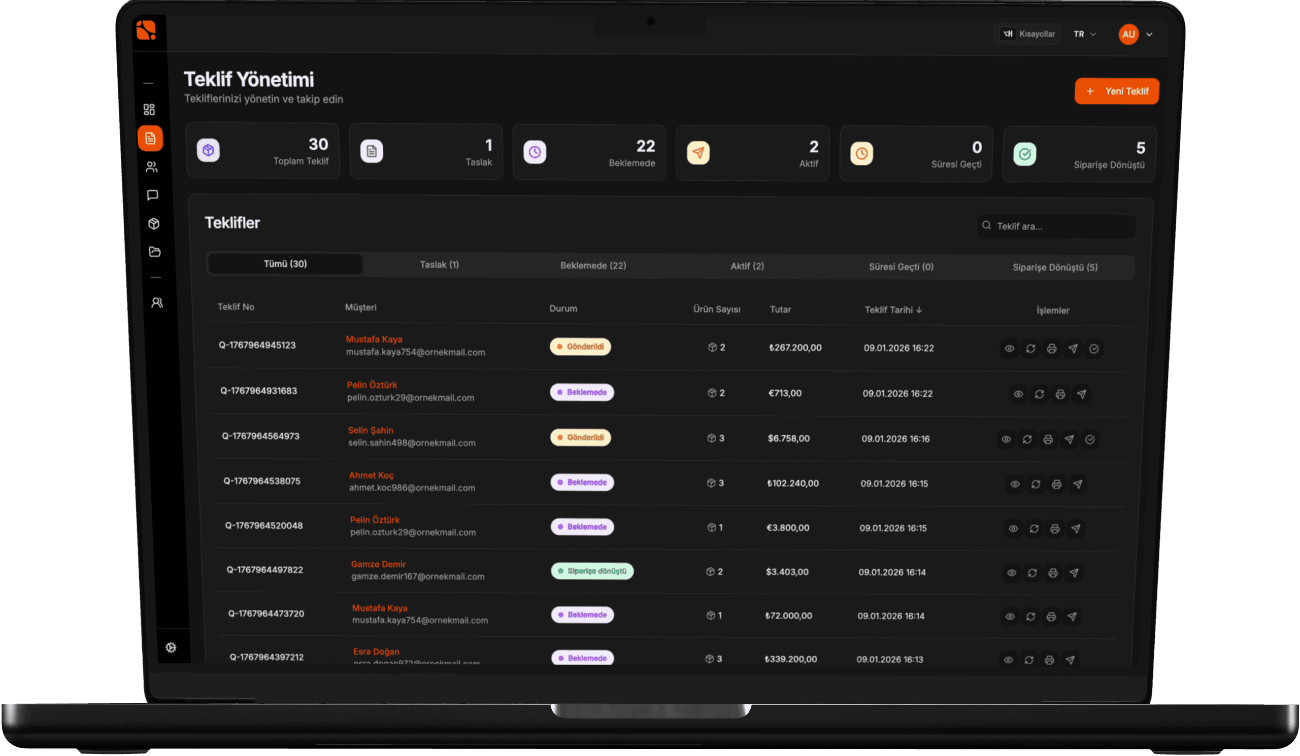The height and width of the screenshot is (756, 1300).
Task: Switch to the Beklemede (22) tab
Action: (593, 266)
